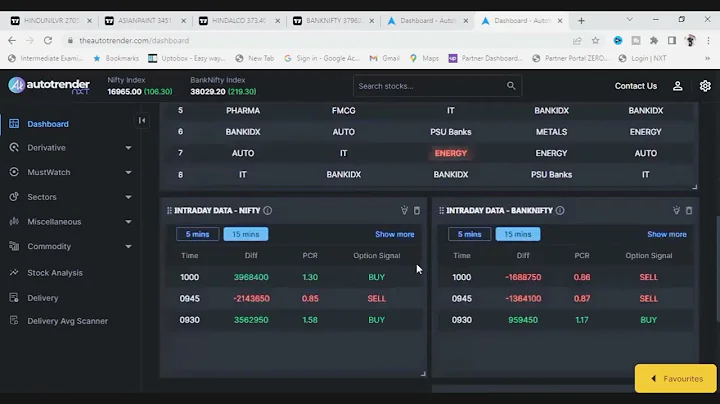Delete the Intraday Data - Nifty widget
Image resolution: width=720 pixels, height=404 pixels.
(x=417, y=210)
